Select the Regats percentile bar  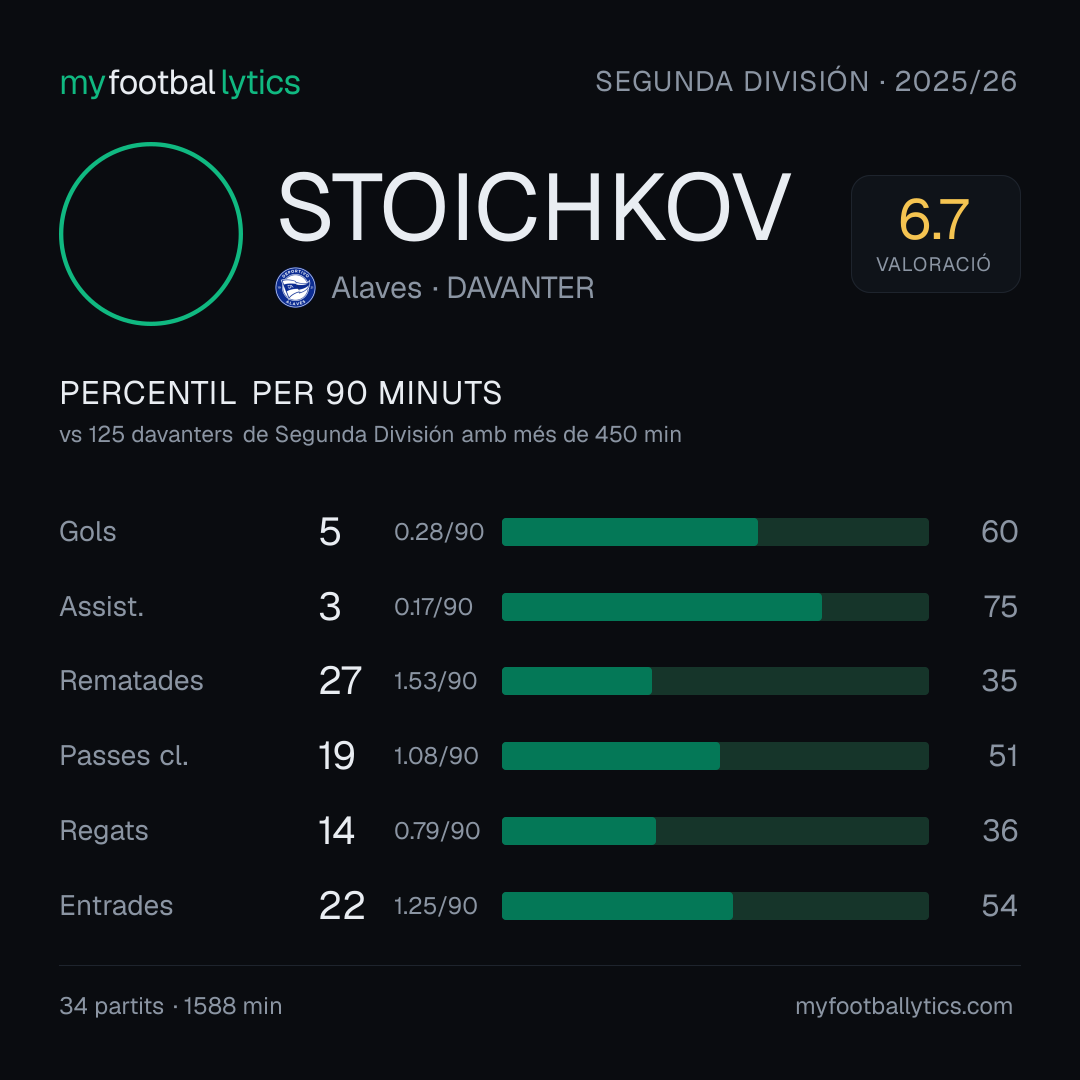[x=715, y=831]
